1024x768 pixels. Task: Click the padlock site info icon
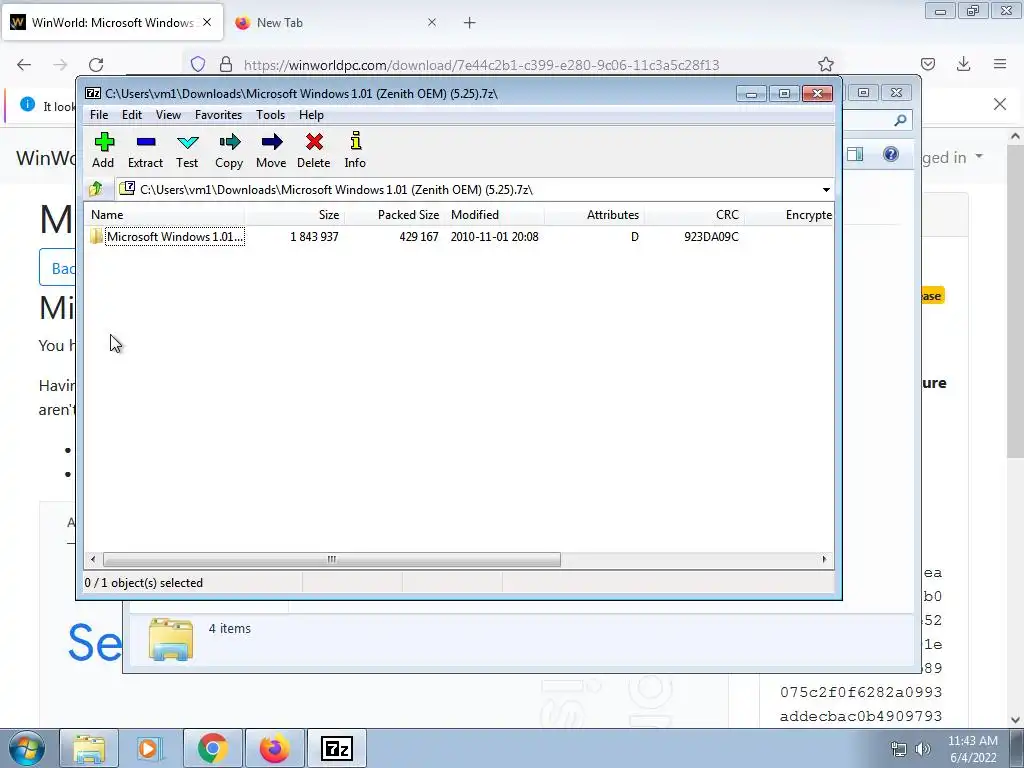coord(226,64)
